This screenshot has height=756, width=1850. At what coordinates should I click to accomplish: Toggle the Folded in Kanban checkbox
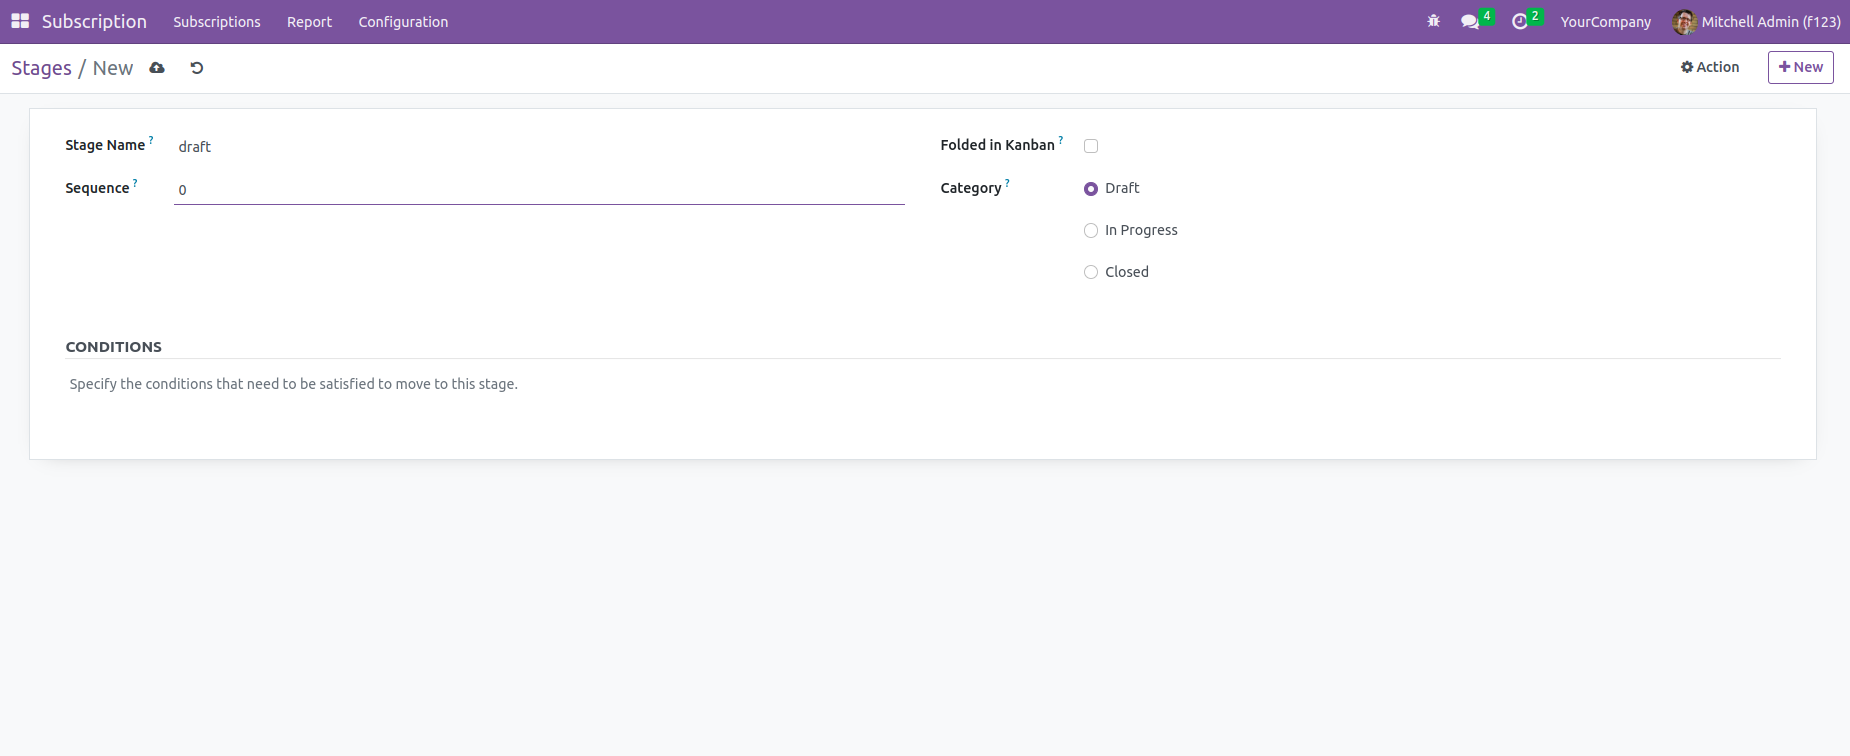[1091, 146]
